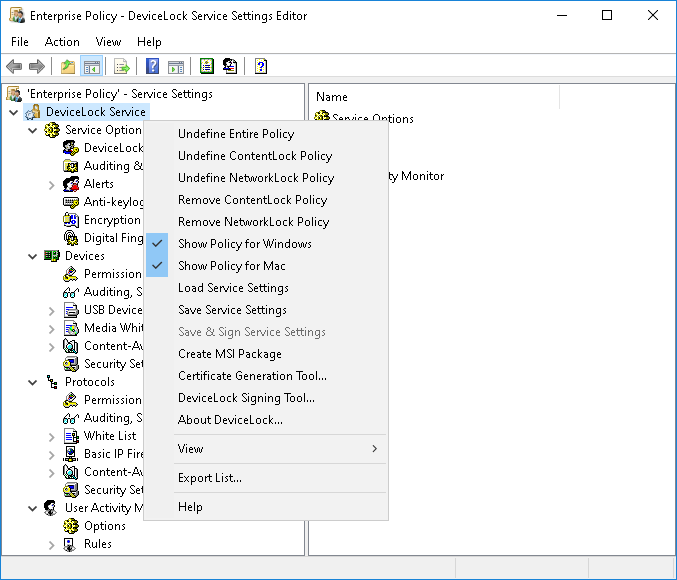This screenshot has width=677, height=580.
Task: Click the Show/Hide Action Pane toolbar icon
Action: [176, 67]
